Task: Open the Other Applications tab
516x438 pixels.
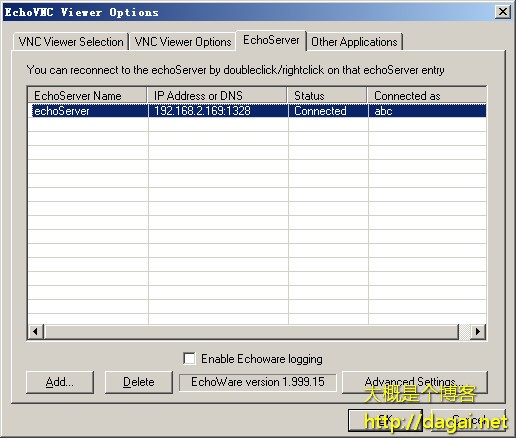Action: [x=354, y=42]
